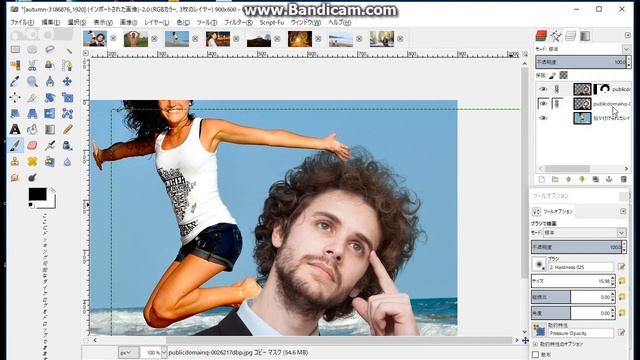The width and height of the screenshot is (640, 360).
Task: Enable the scatter checkbox under dynamics options
Action: (x=536, y=355)
